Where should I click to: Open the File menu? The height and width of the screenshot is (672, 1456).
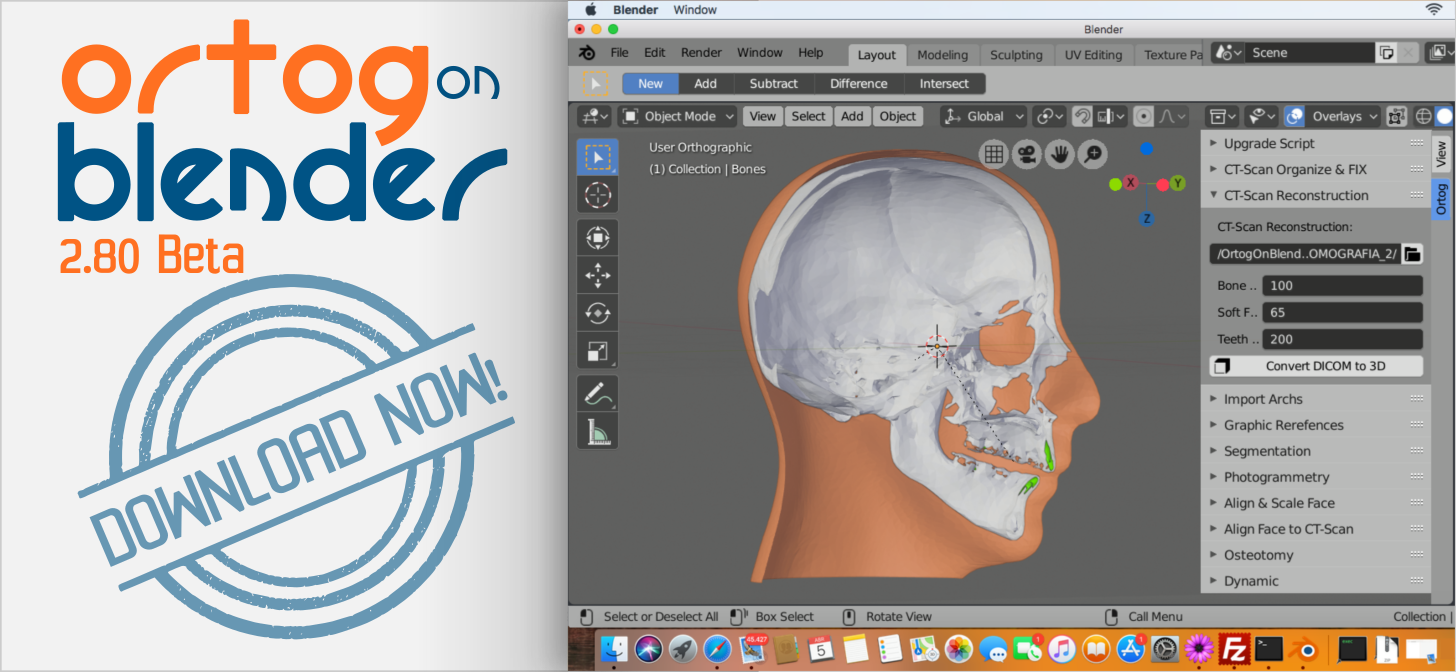[x=620, y=53]
